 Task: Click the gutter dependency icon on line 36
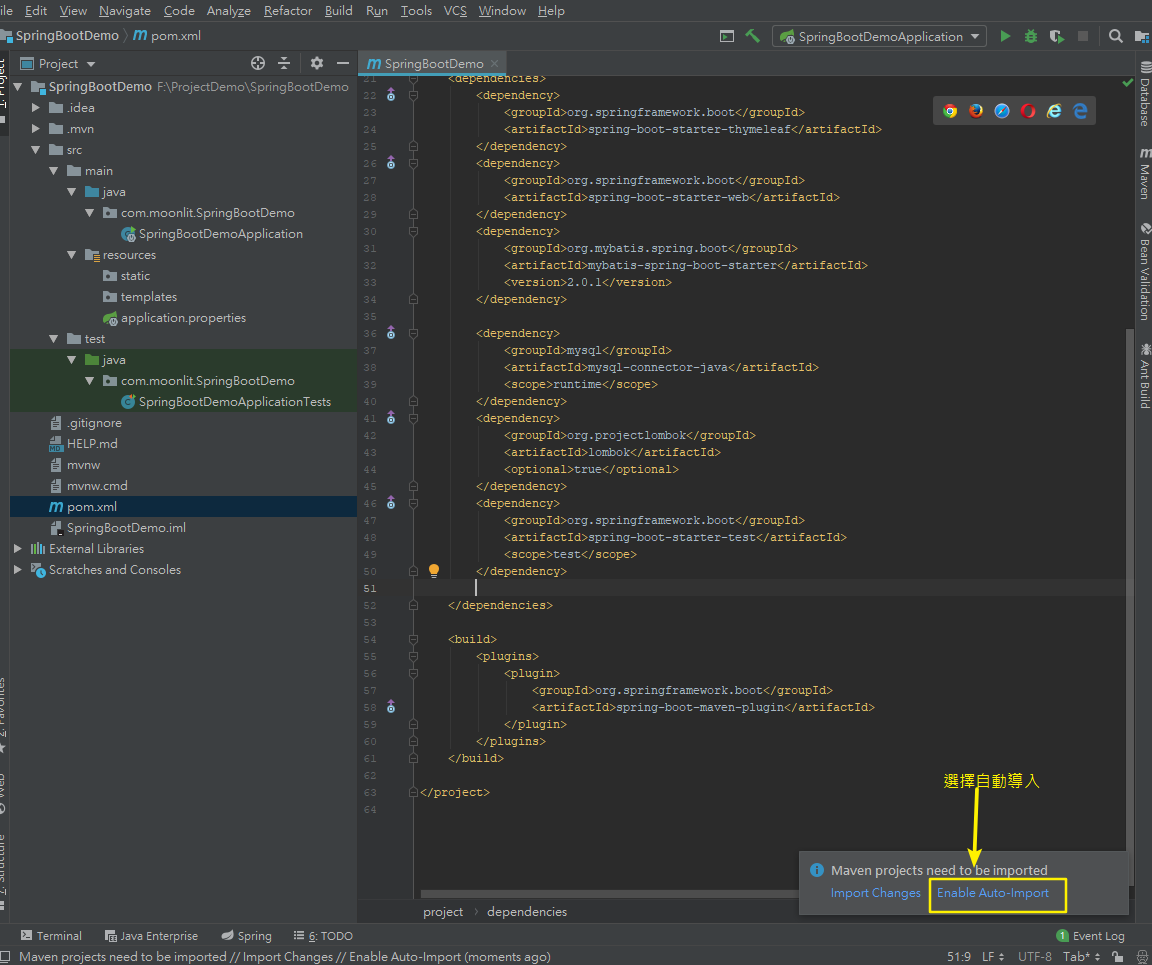[391, 334]
